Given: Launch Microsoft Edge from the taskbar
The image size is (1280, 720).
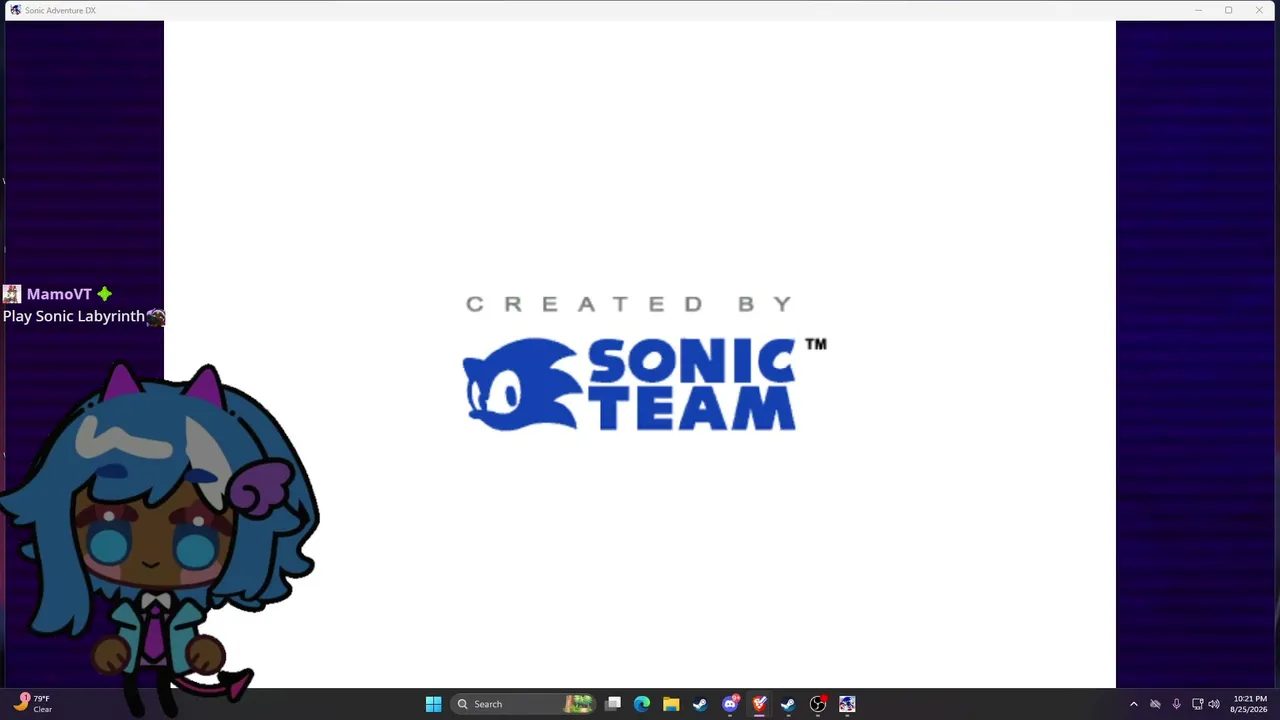Looking at the screenshot, I should click(x=642, y=704).
